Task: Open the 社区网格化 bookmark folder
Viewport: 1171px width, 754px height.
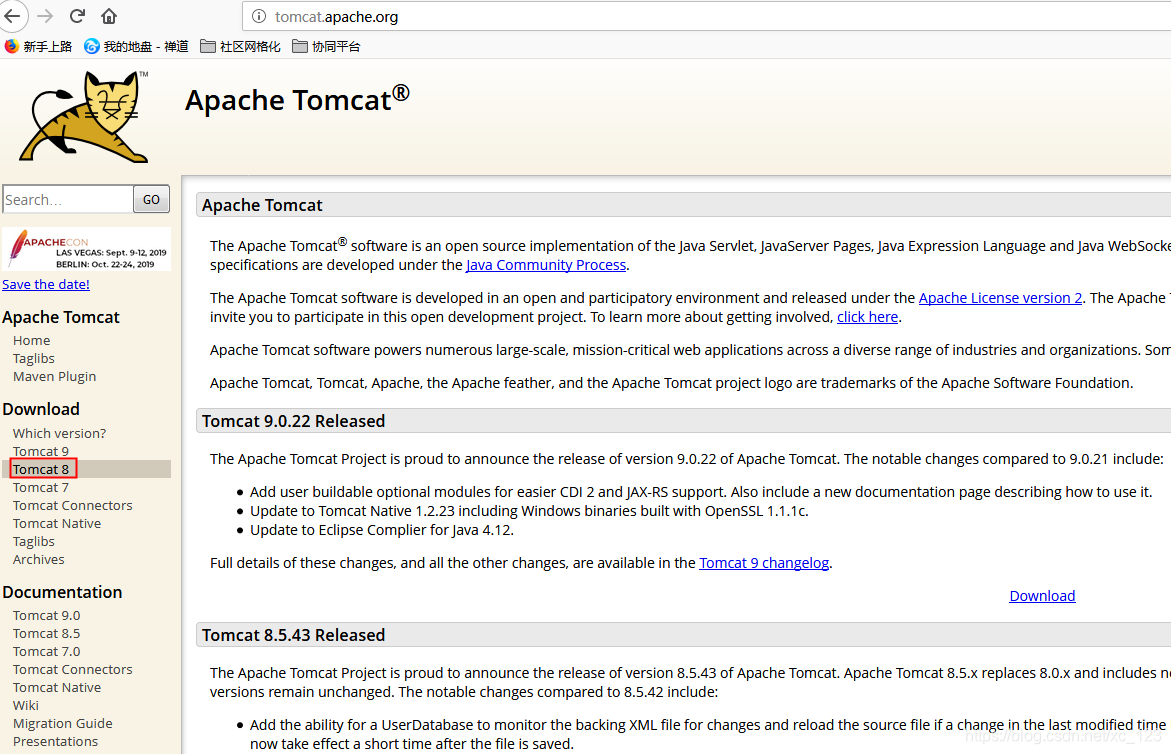Action: (x=240, y=46)
